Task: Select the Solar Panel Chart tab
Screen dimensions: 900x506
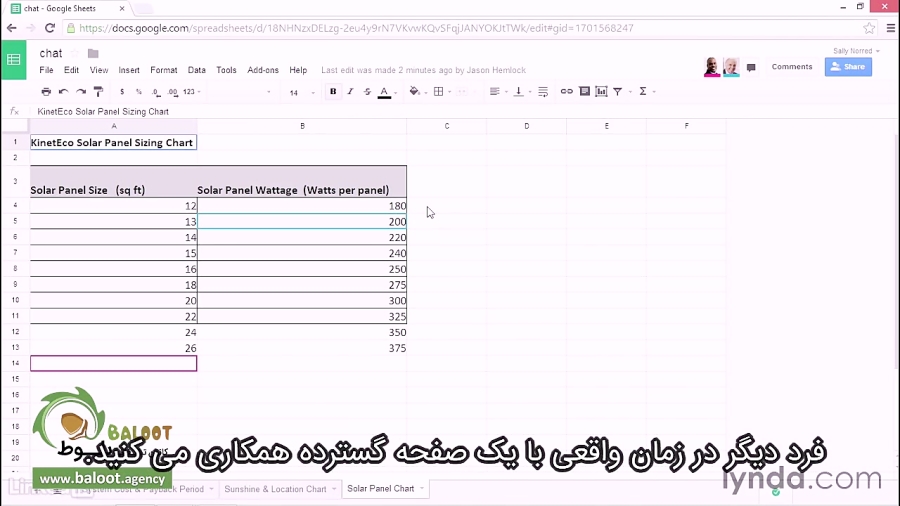Action: (x=381, y=489)
